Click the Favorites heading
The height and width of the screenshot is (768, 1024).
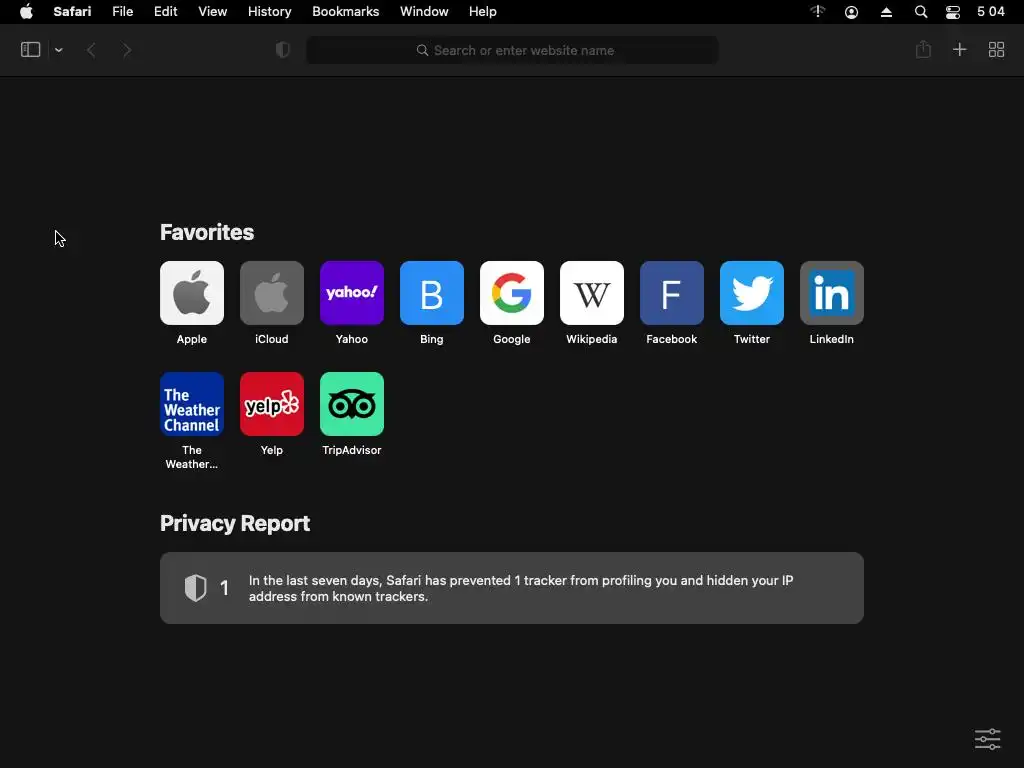click(207, 232)
